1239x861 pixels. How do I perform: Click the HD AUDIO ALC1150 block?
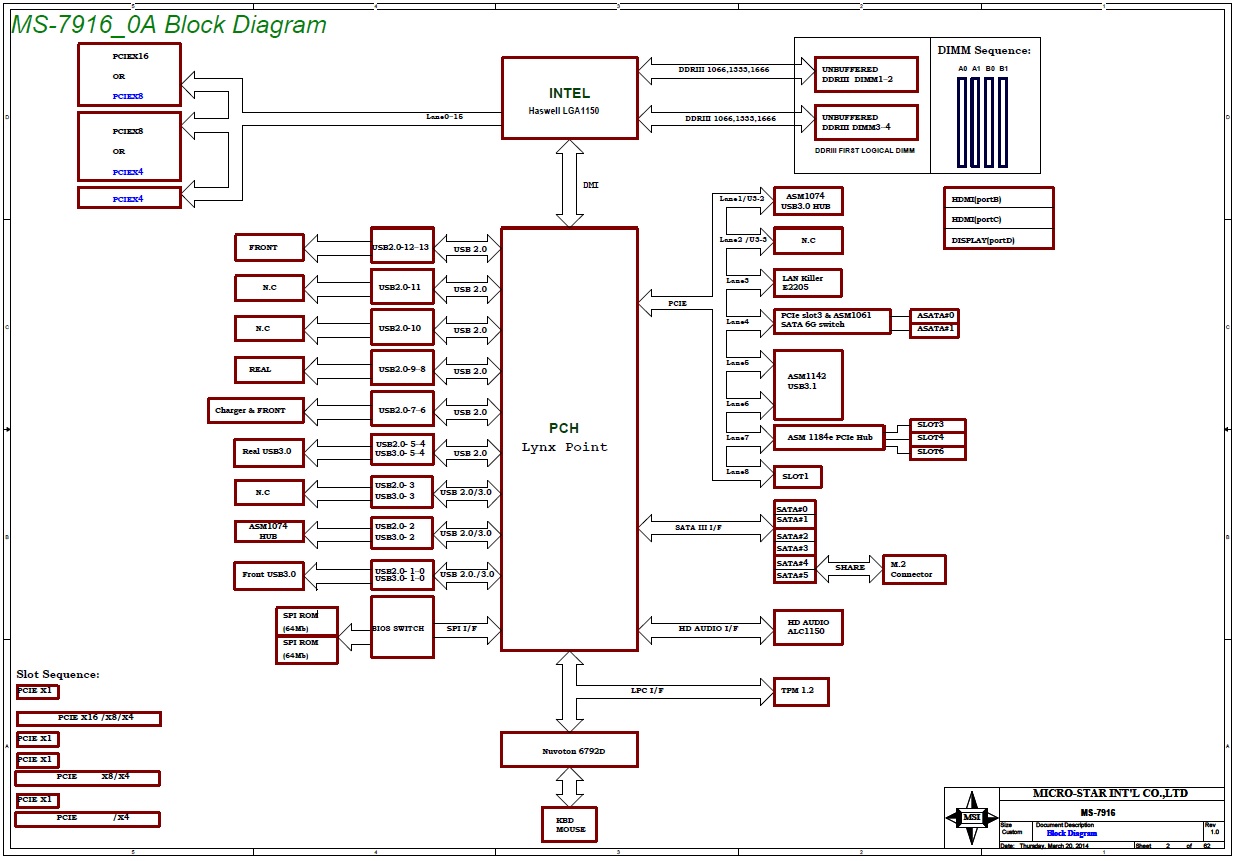tap(808, 628)
